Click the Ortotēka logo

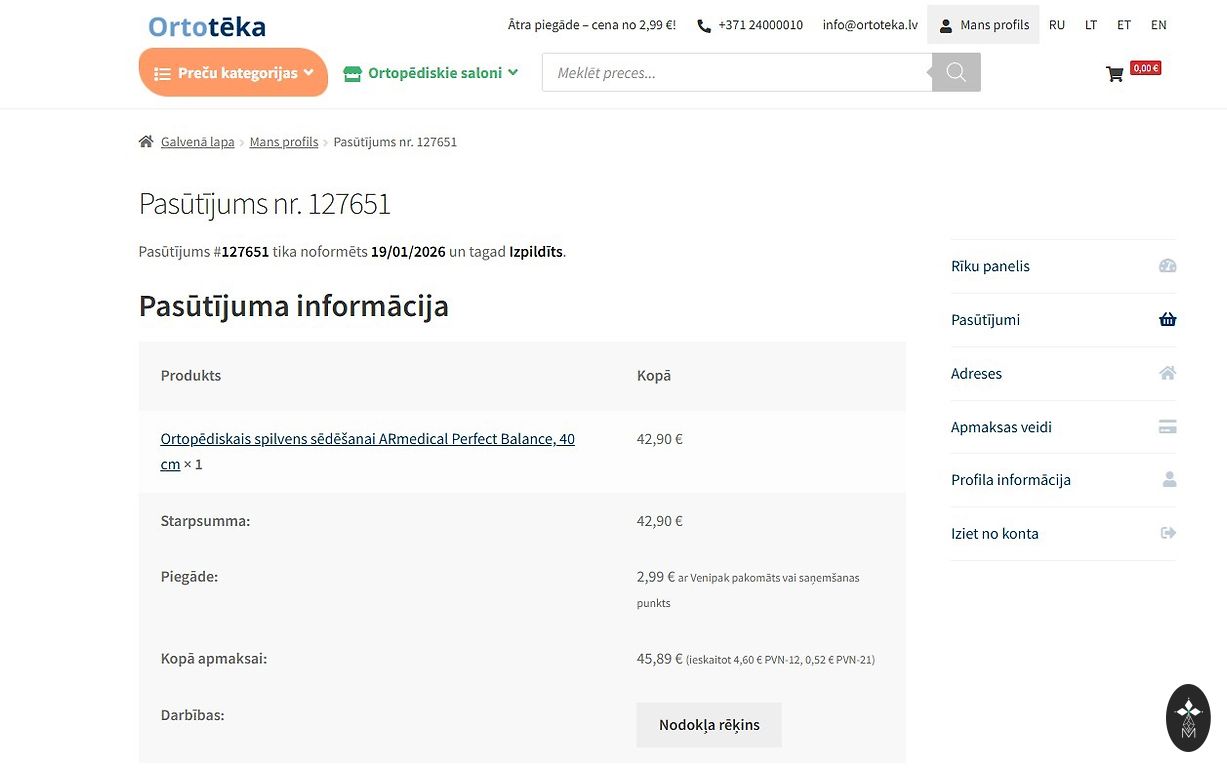[207, 26]
